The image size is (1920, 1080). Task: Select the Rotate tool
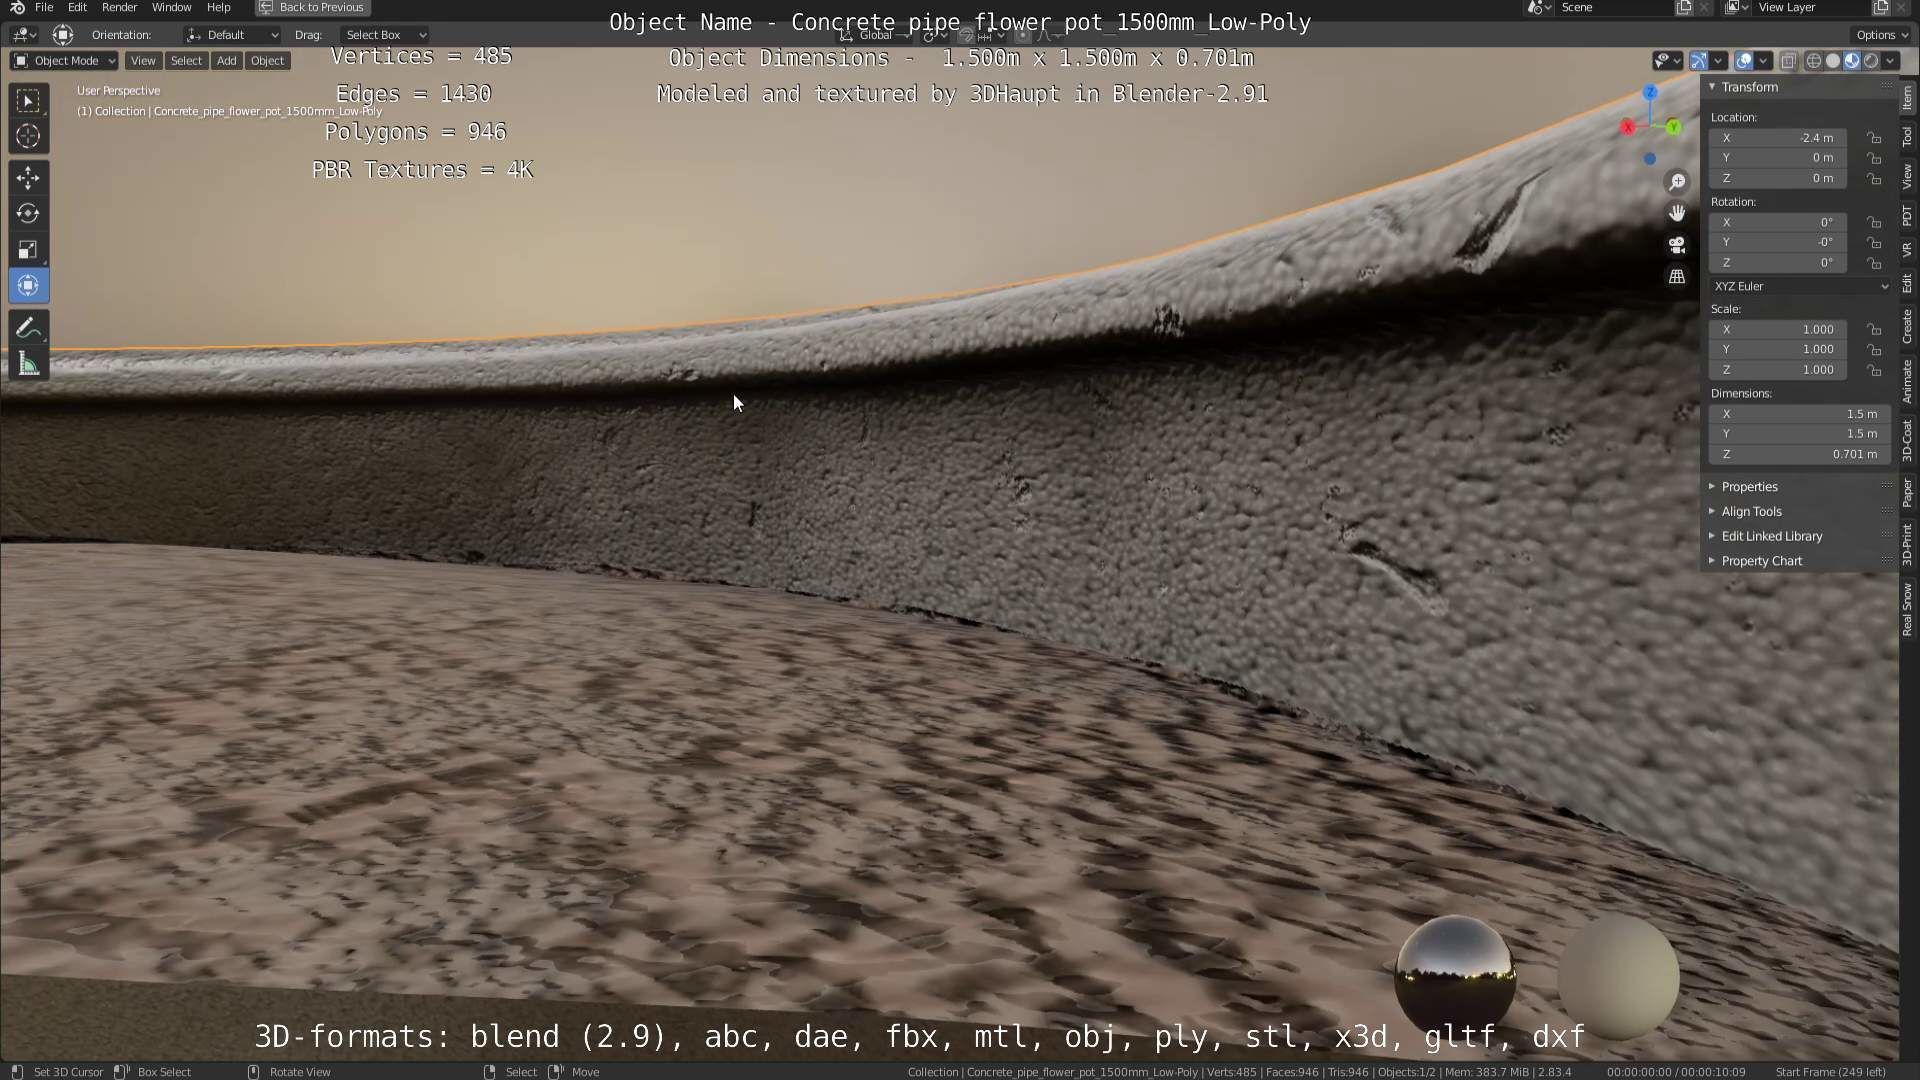pyautogui.click(x=28, y=214)
